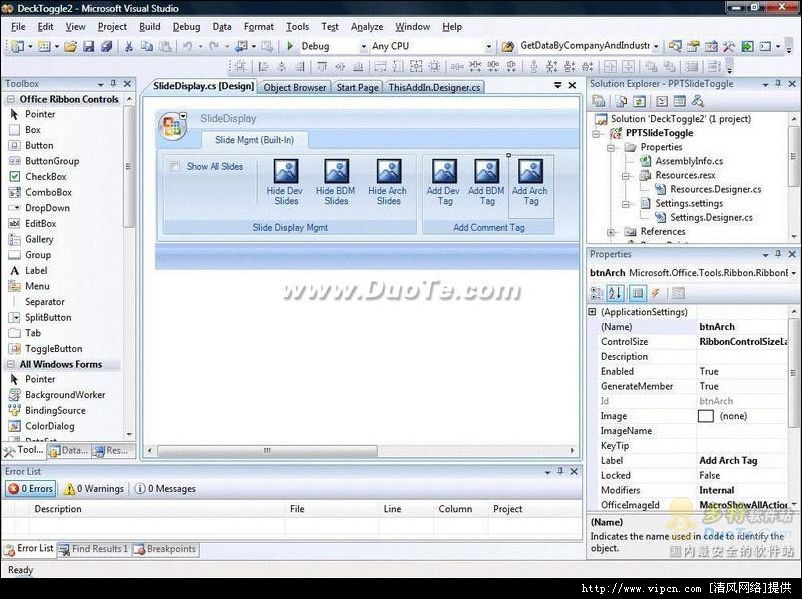Expand the (ApplicationSettings) property

click(x=592, y=312)
